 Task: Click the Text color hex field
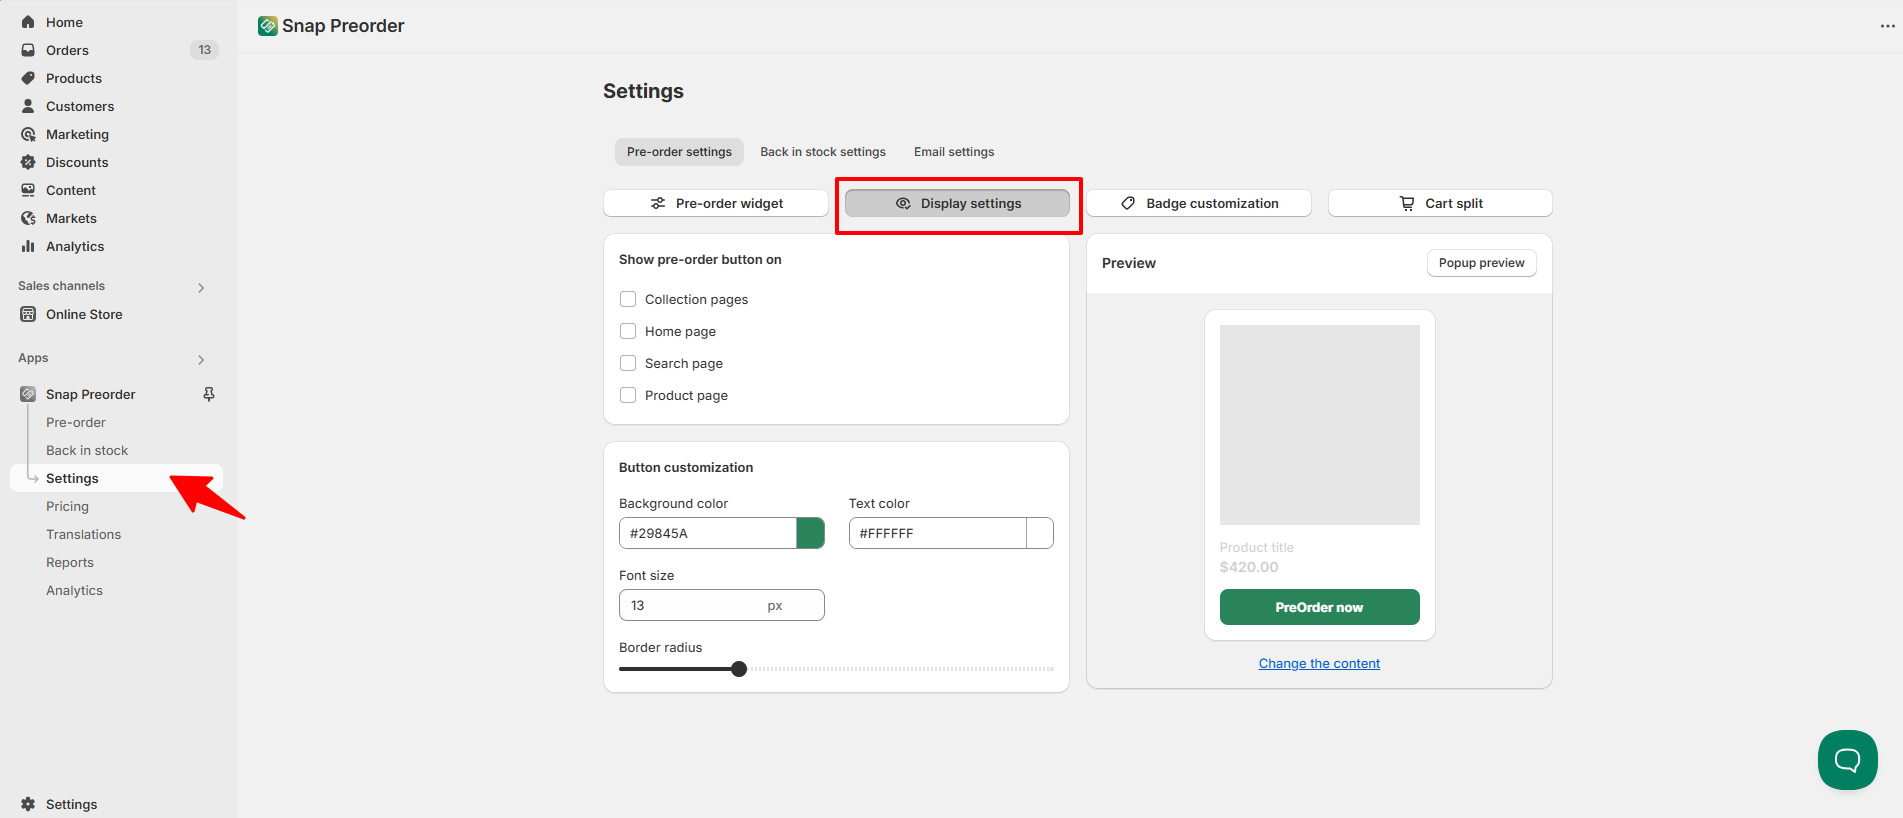click(x=938, y=533)
